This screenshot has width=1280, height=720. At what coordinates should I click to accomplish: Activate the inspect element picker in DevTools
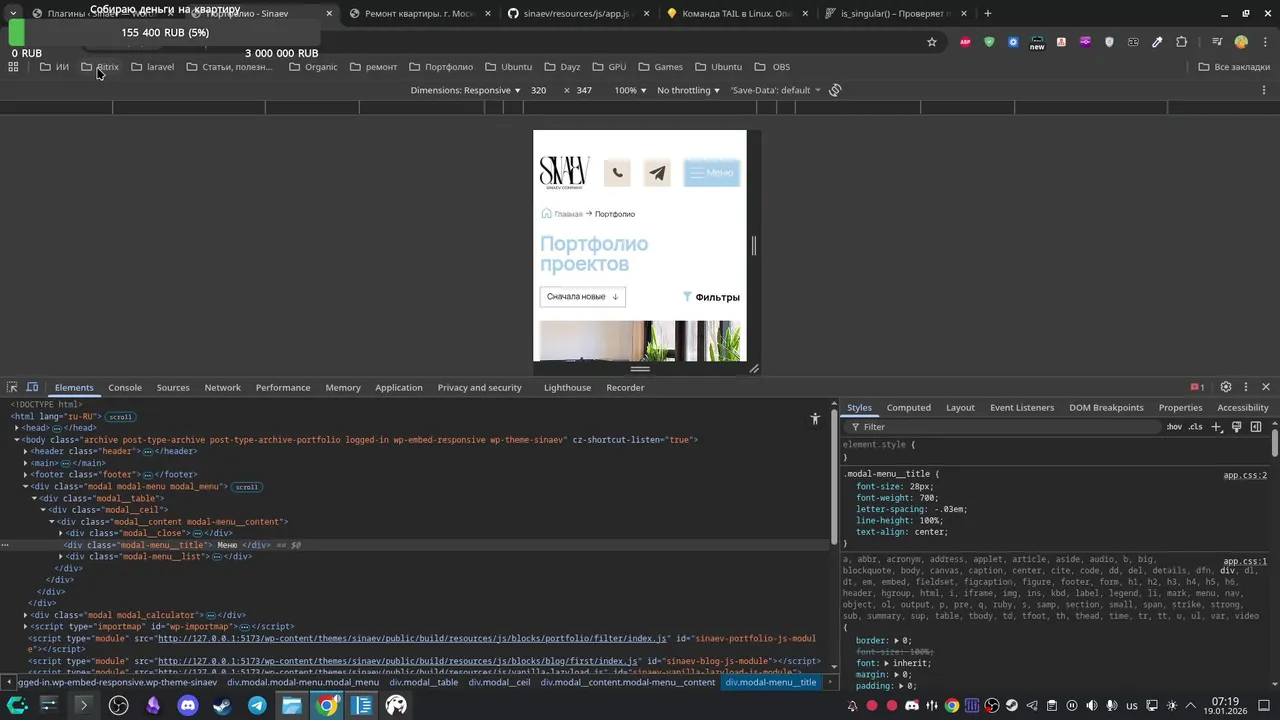click(x=13, y=387)
